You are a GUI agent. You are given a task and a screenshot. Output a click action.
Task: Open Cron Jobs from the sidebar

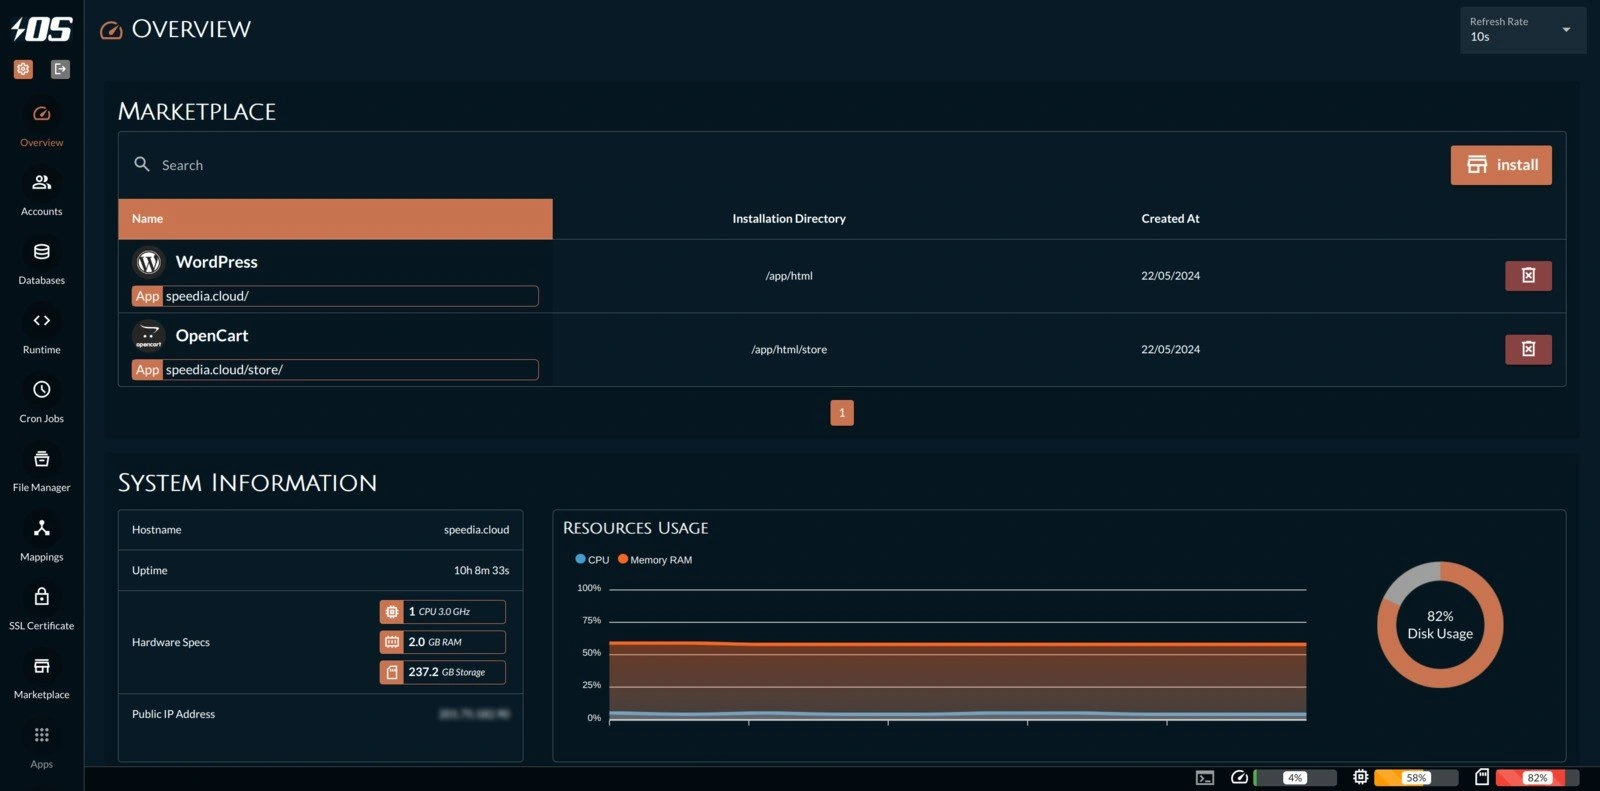click(41, 400)
